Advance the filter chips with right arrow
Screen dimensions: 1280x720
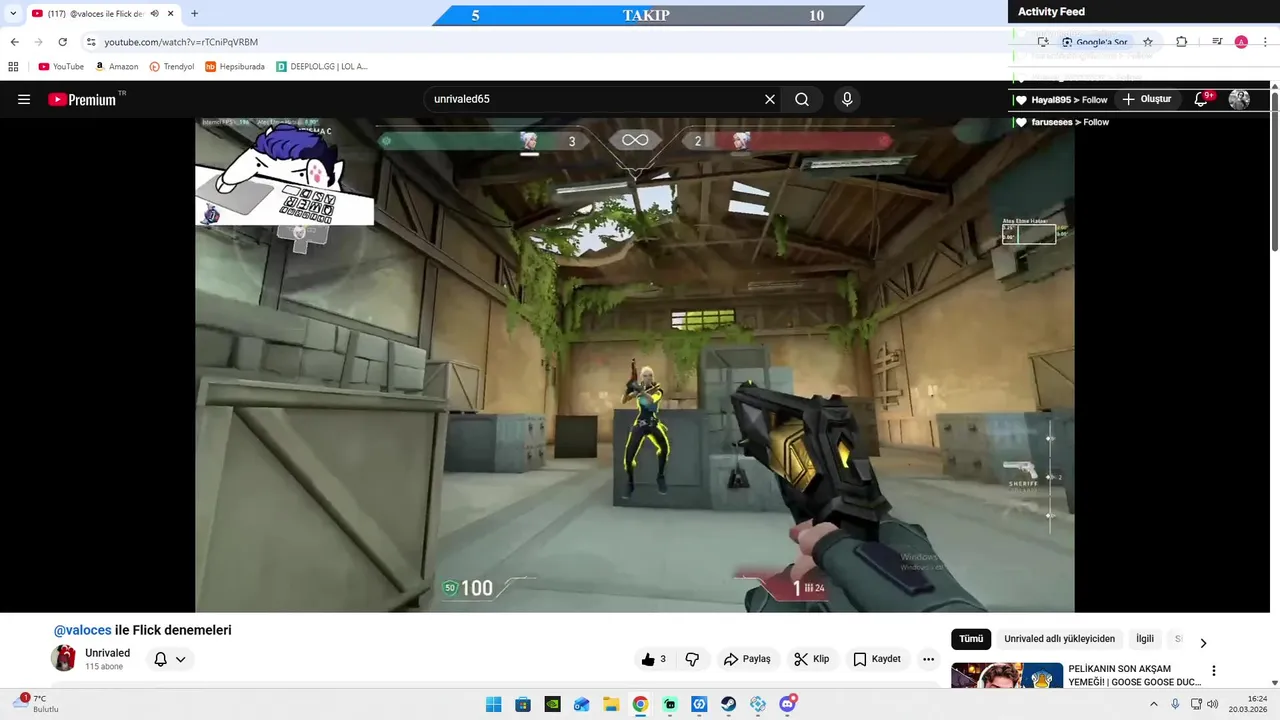(1203, 643)
